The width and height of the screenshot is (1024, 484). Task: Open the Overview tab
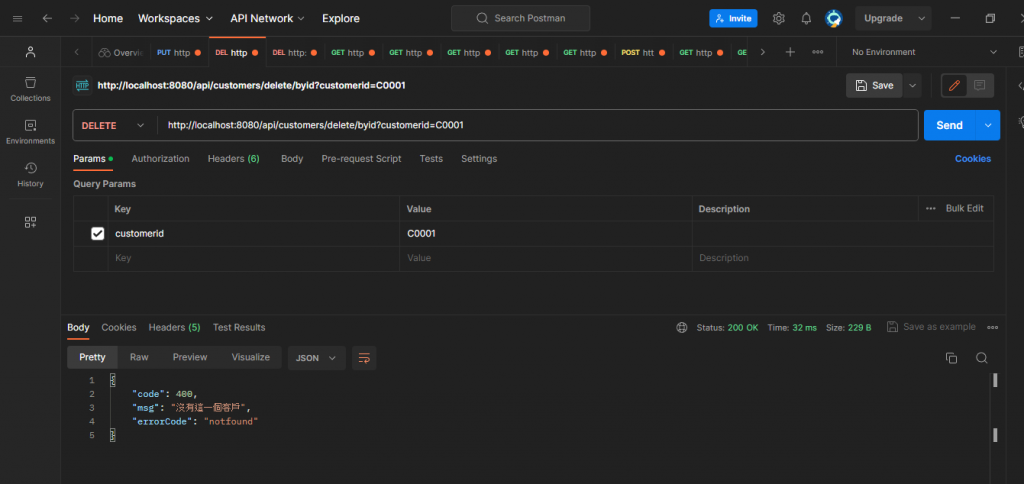[121, 52]
